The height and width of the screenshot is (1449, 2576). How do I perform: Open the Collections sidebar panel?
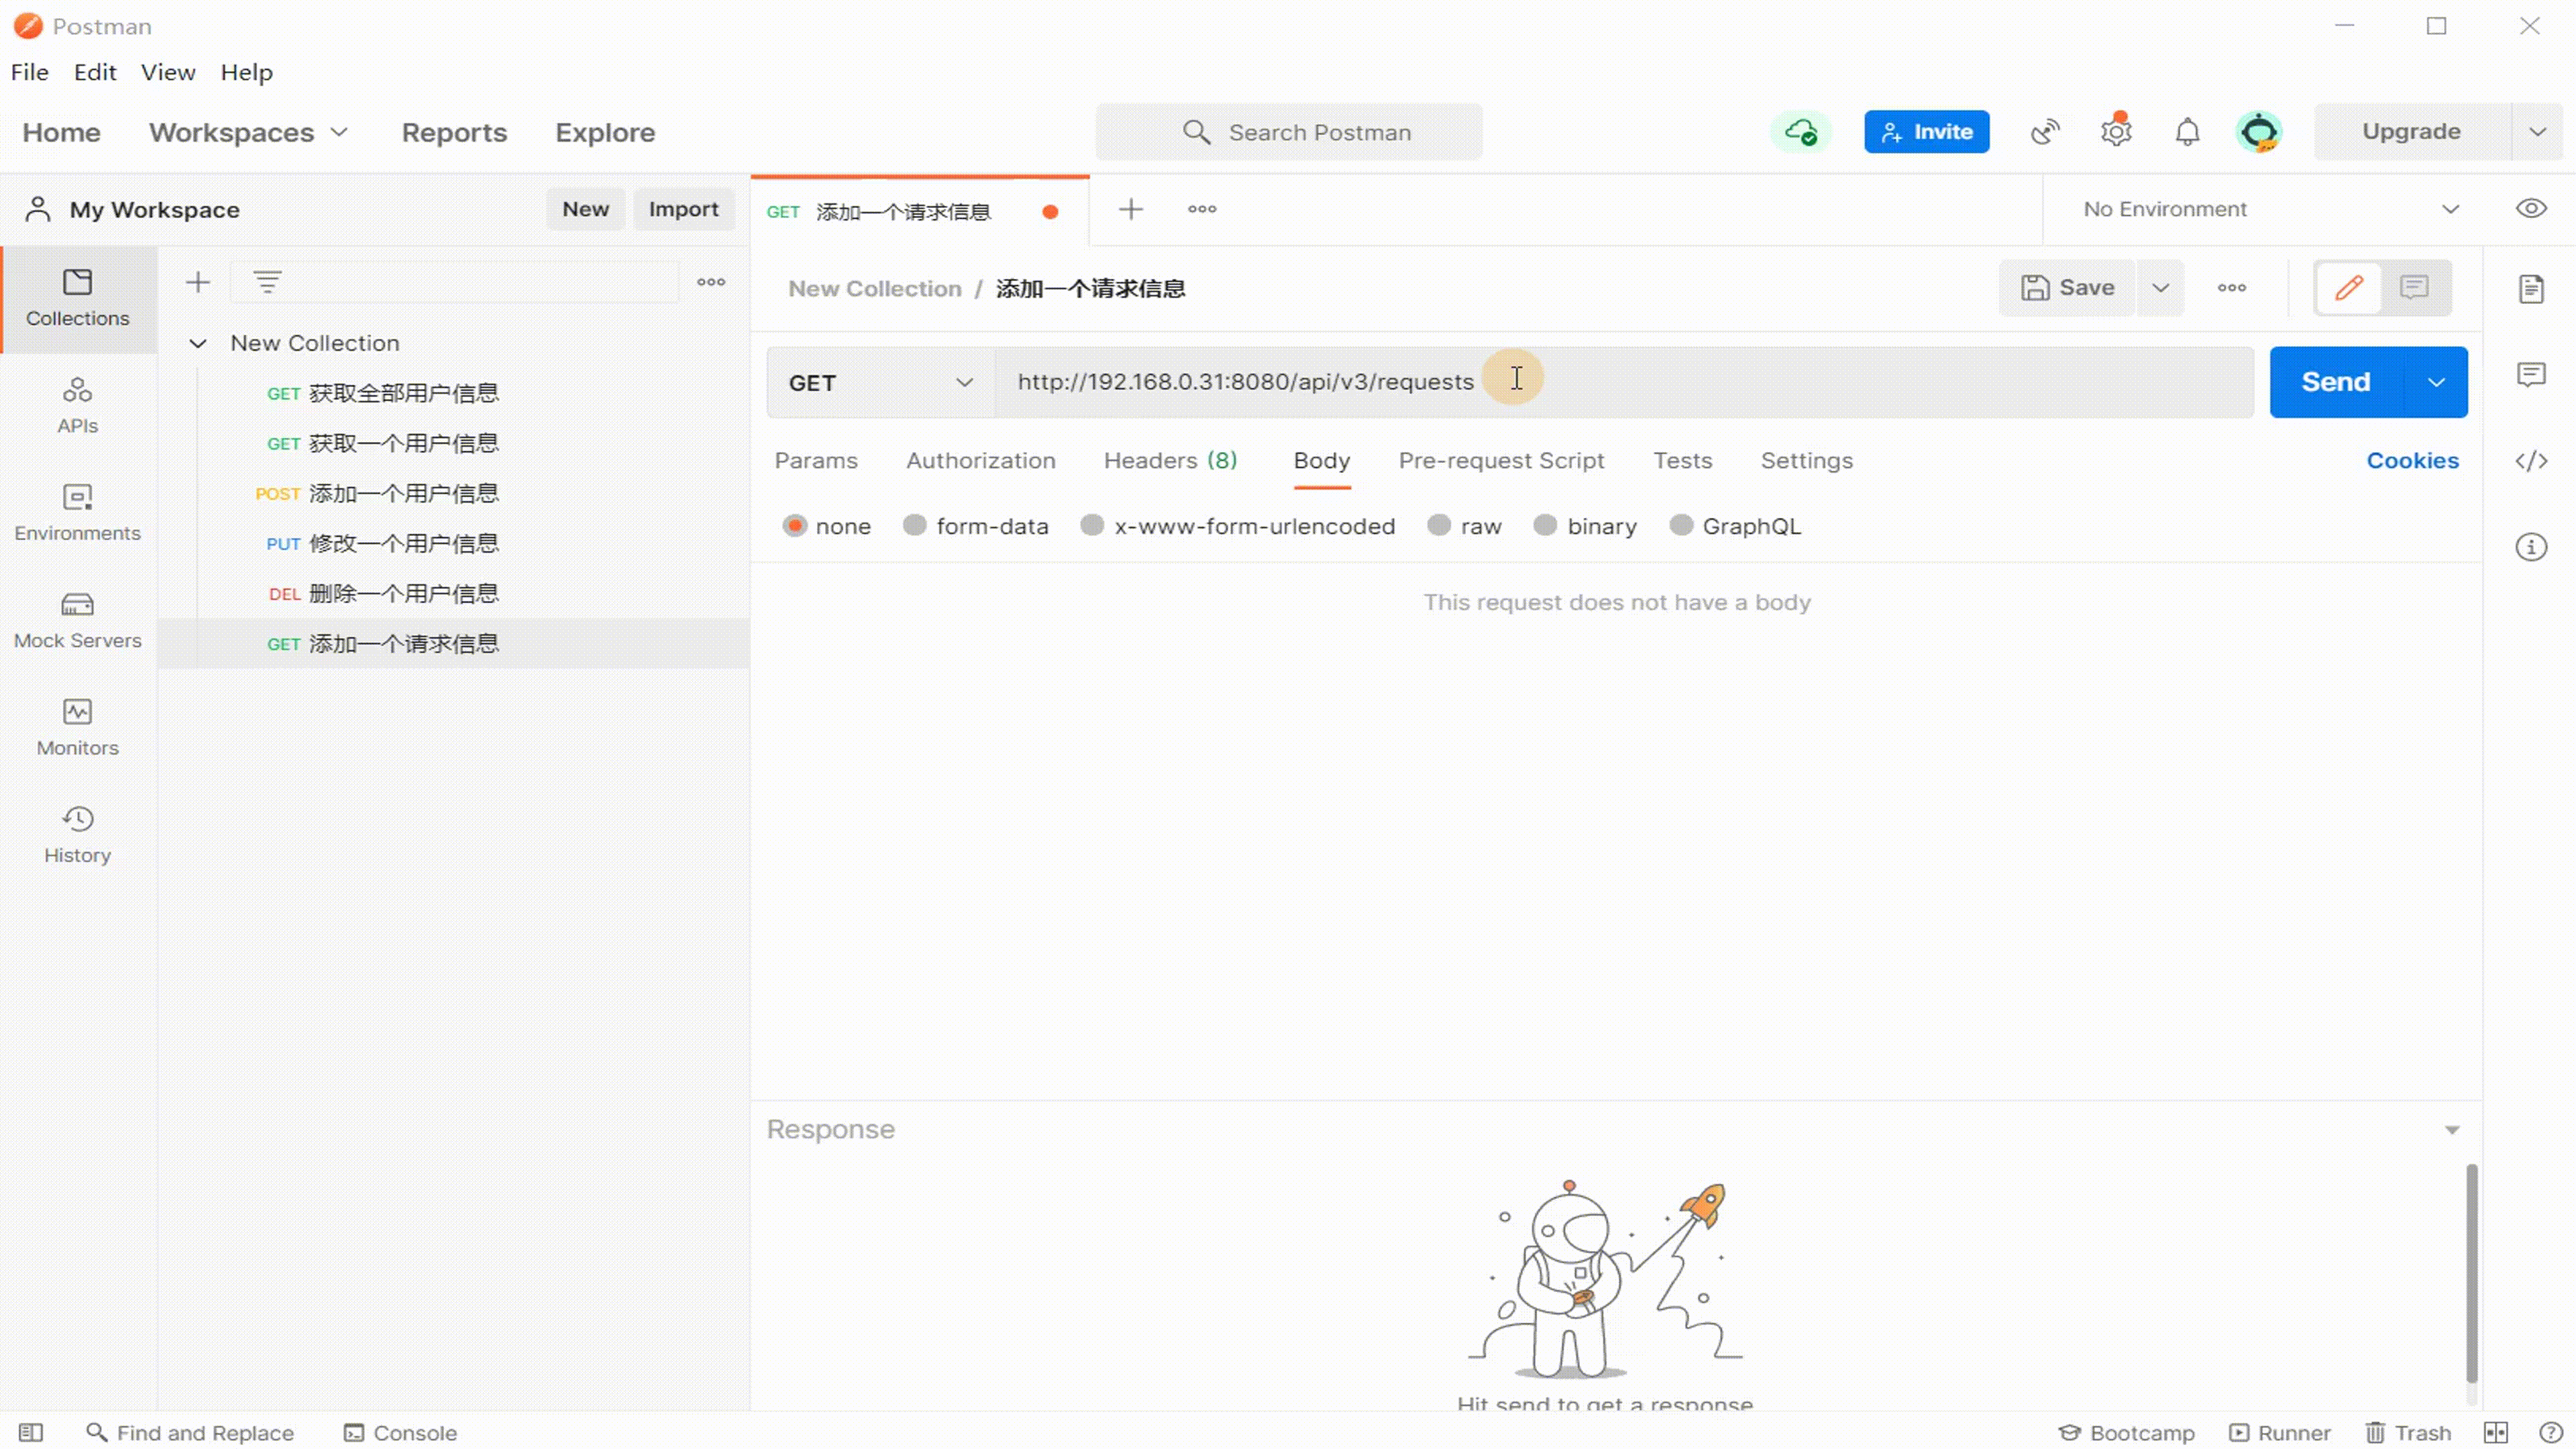tap(78, 298)
